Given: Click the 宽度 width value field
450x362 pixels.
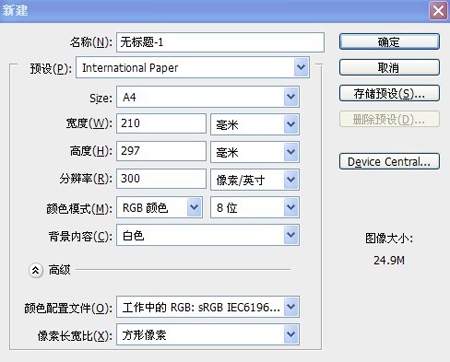Looking at the screenshot, I should (x=161, y=124).
